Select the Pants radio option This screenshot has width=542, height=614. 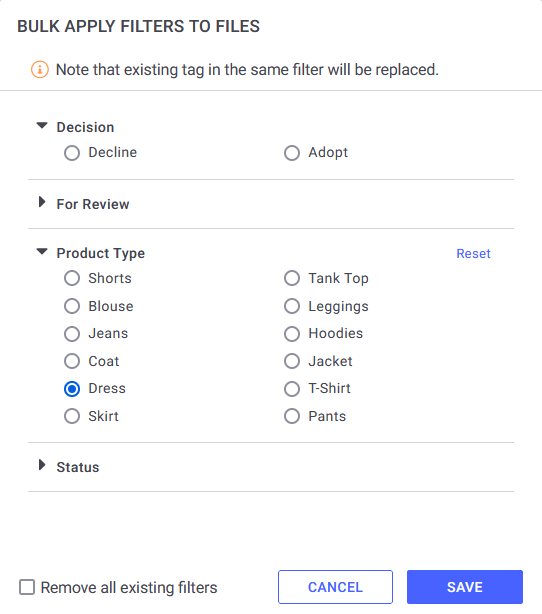click(292, 416)
